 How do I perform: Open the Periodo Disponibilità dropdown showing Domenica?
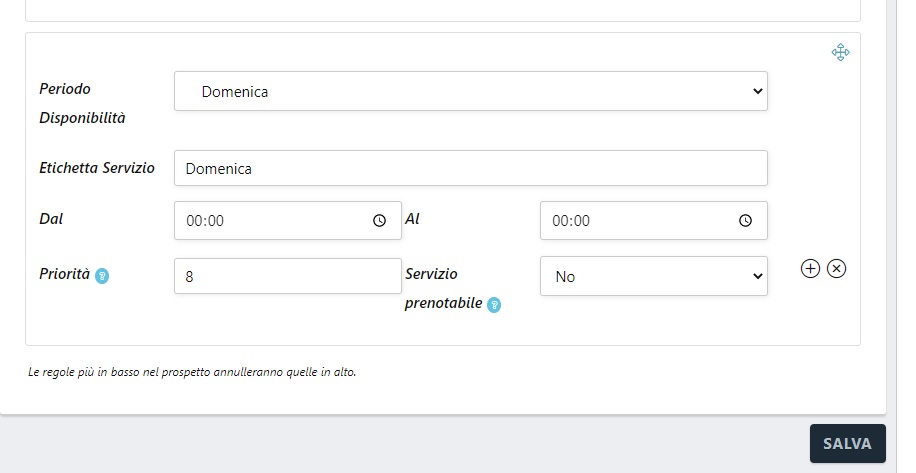pos(470,91)
